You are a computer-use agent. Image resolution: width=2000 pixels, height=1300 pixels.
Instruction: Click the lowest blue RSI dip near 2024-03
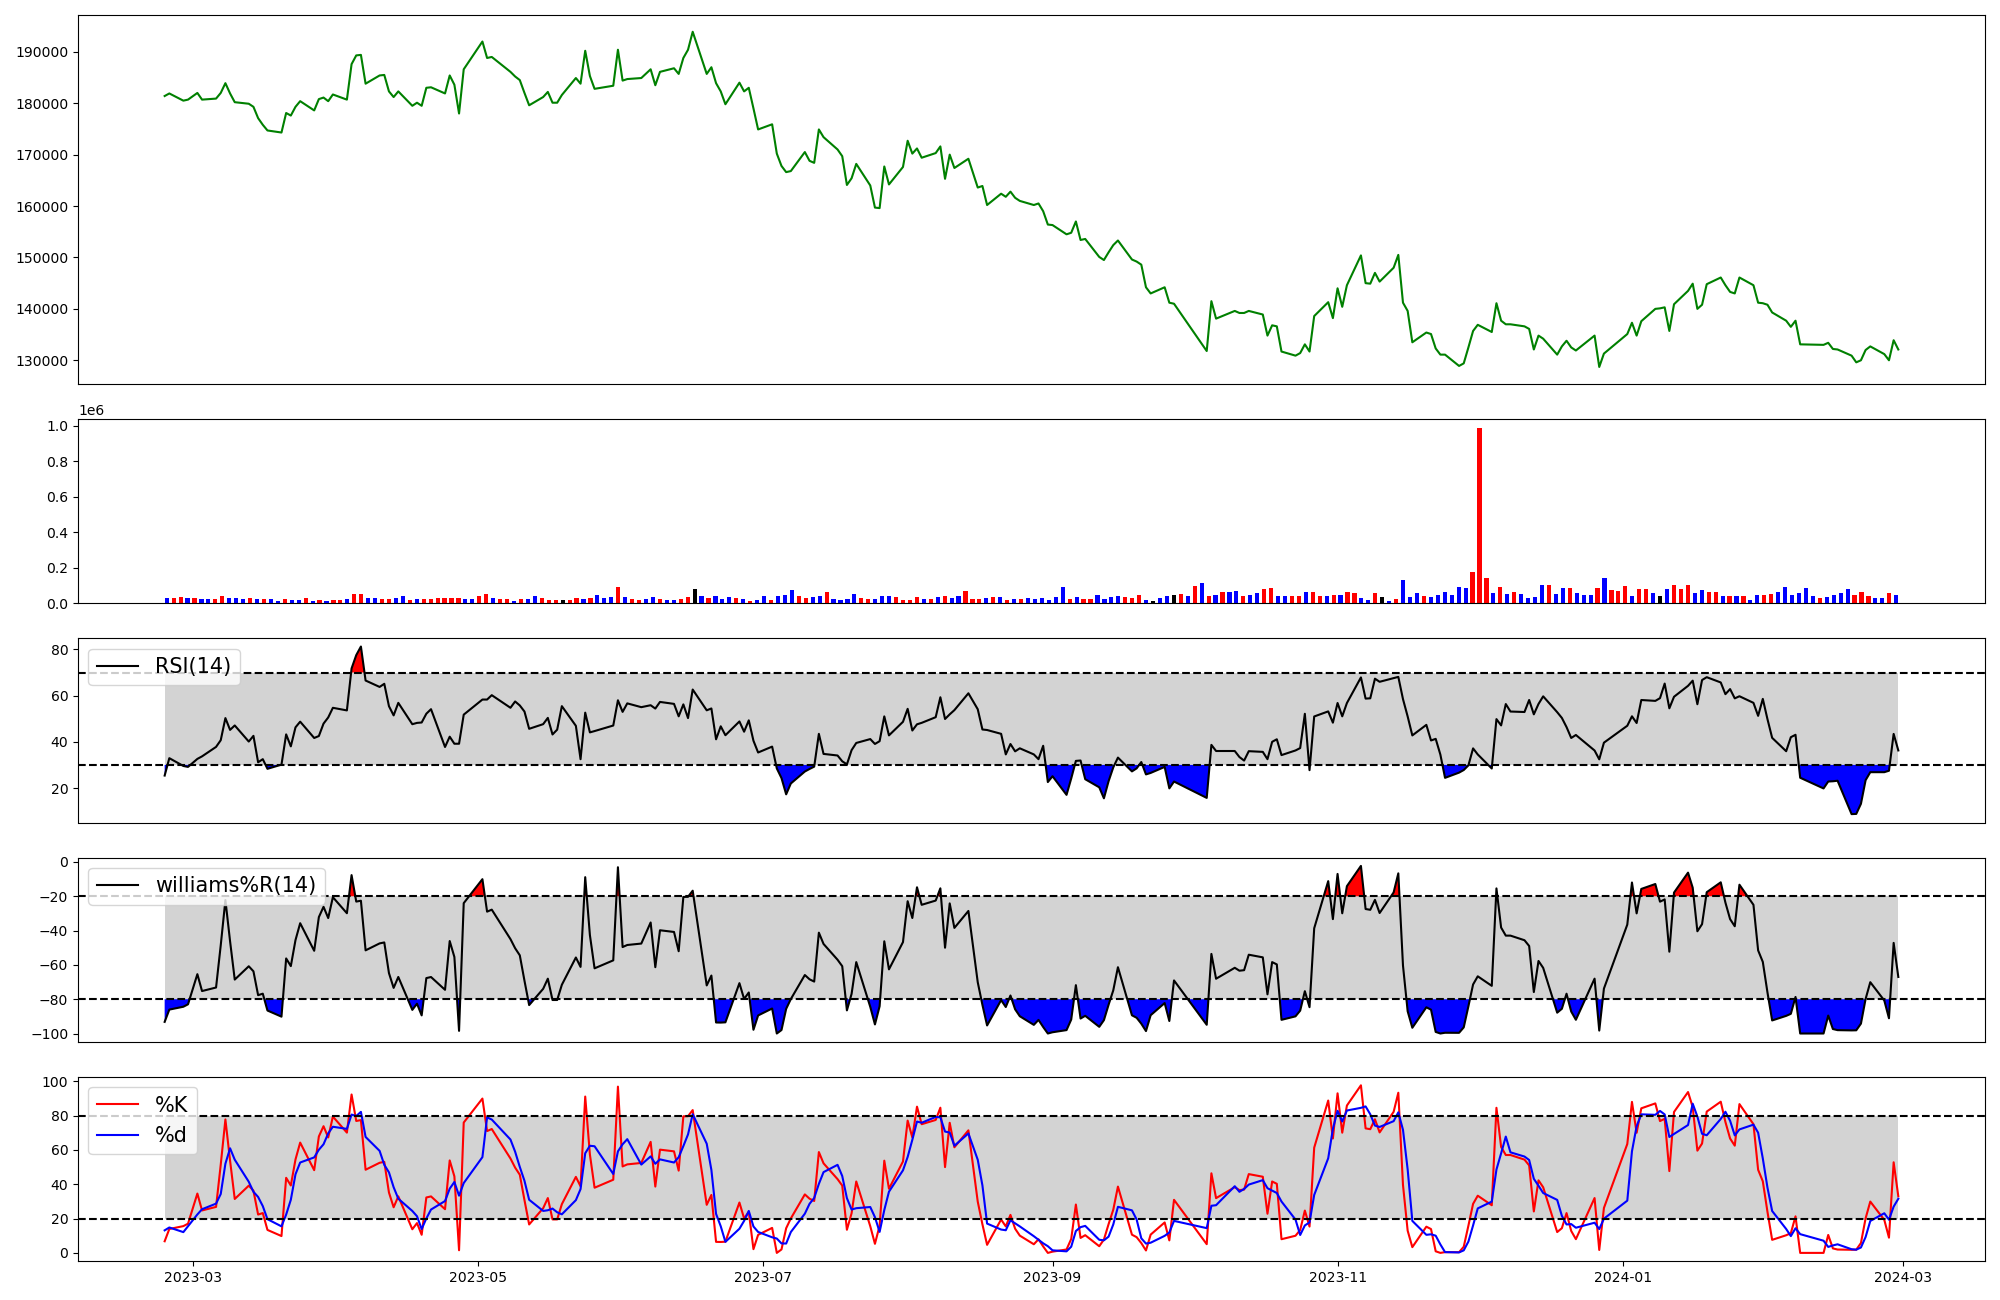click(x=1854, y=808)
